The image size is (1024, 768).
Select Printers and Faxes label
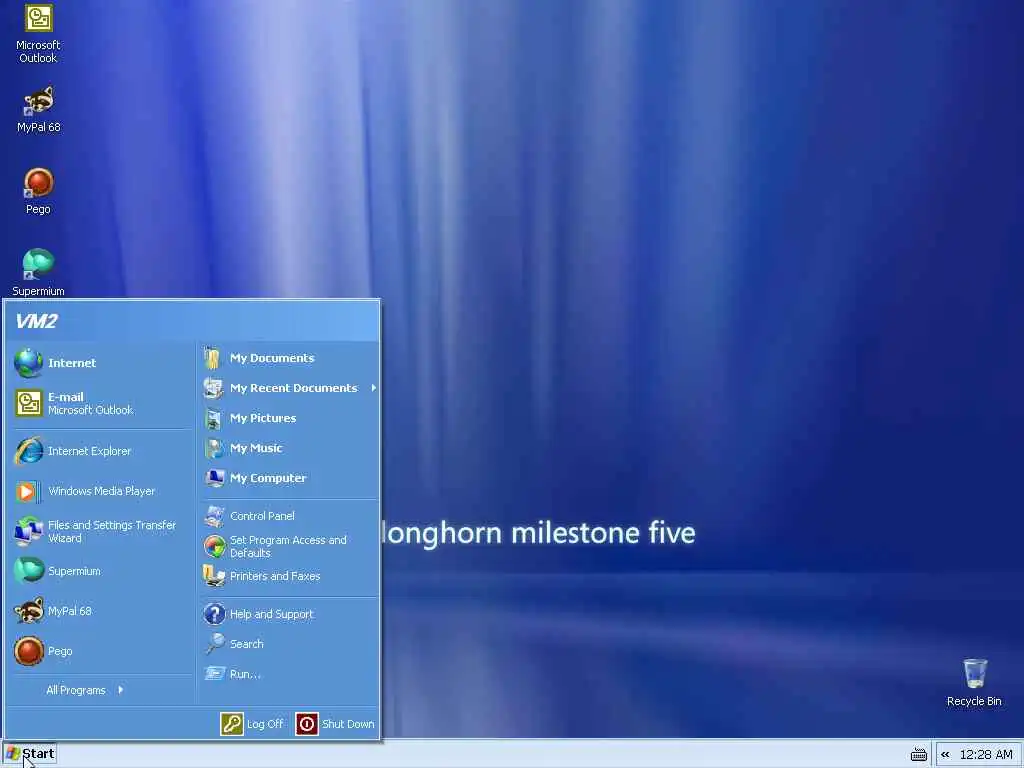click(275, 576)
